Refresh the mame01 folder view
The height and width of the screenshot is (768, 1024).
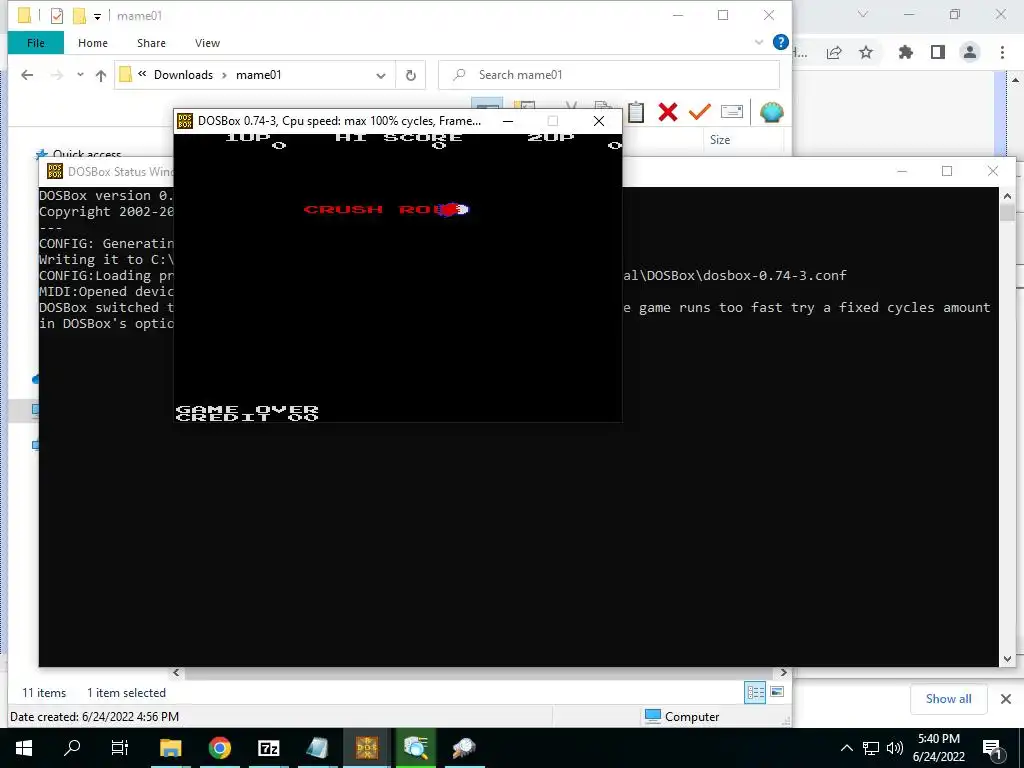(x=411, y=75)
